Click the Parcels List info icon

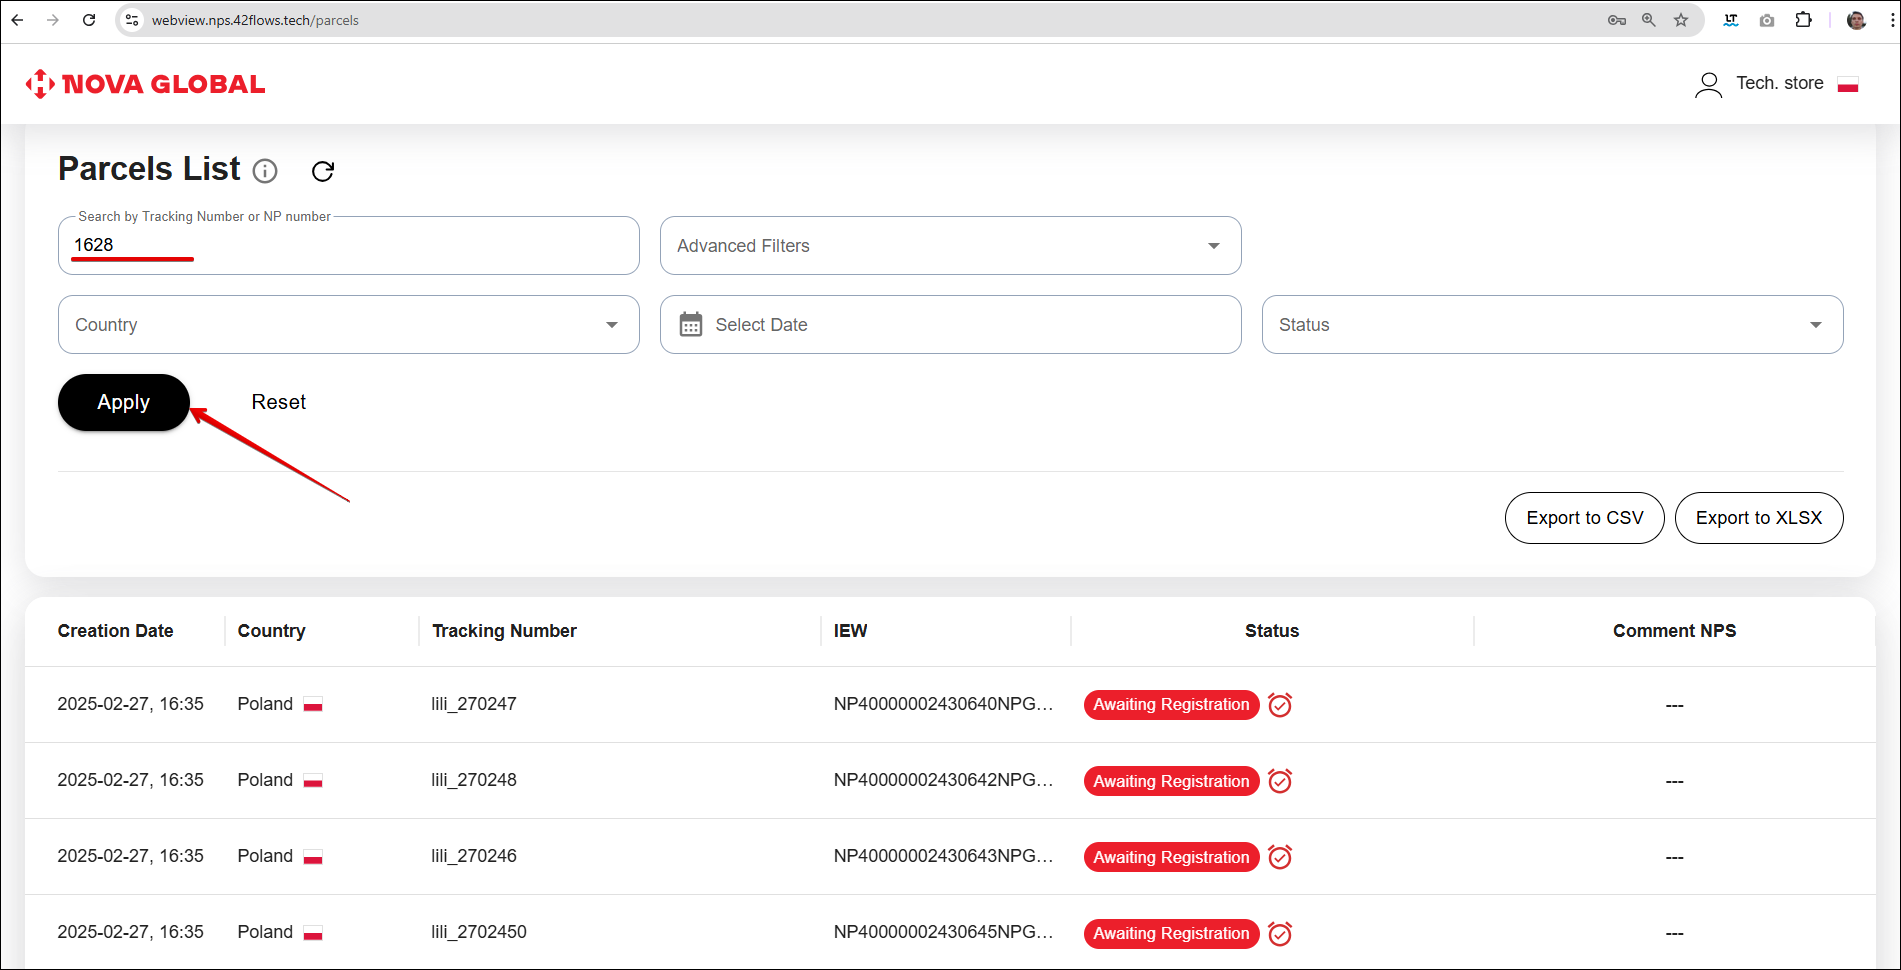tap(265, 171)
